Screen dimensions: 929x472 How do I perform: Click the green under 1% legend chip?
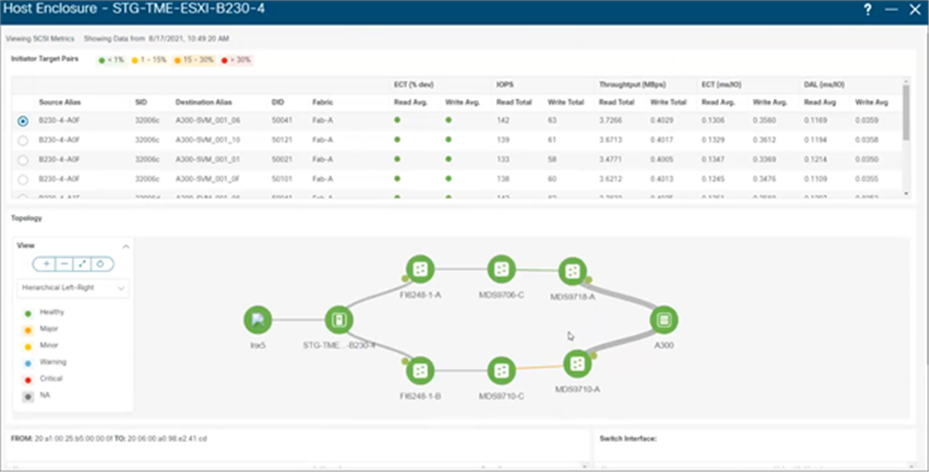[x=111, y=60]
